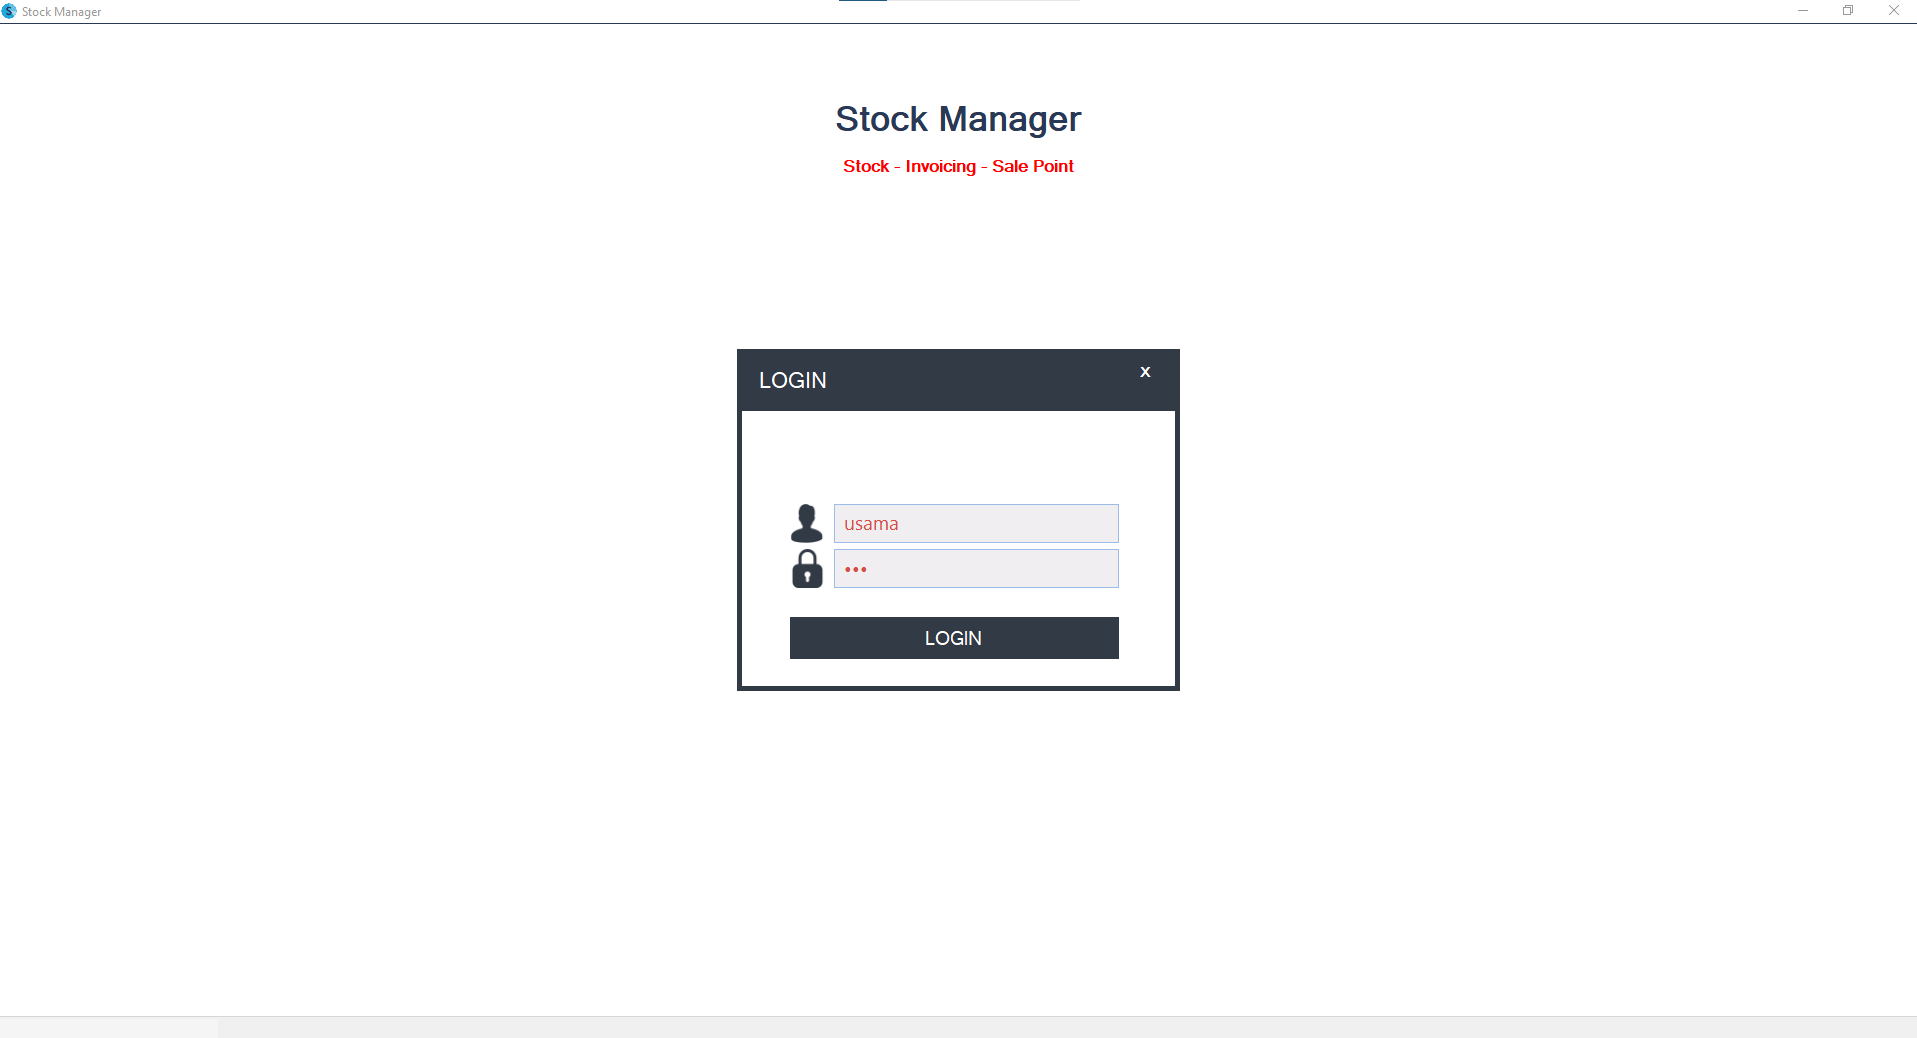
Task: Close the Stock Manager application window
Action: click(x=1894, y=11)
